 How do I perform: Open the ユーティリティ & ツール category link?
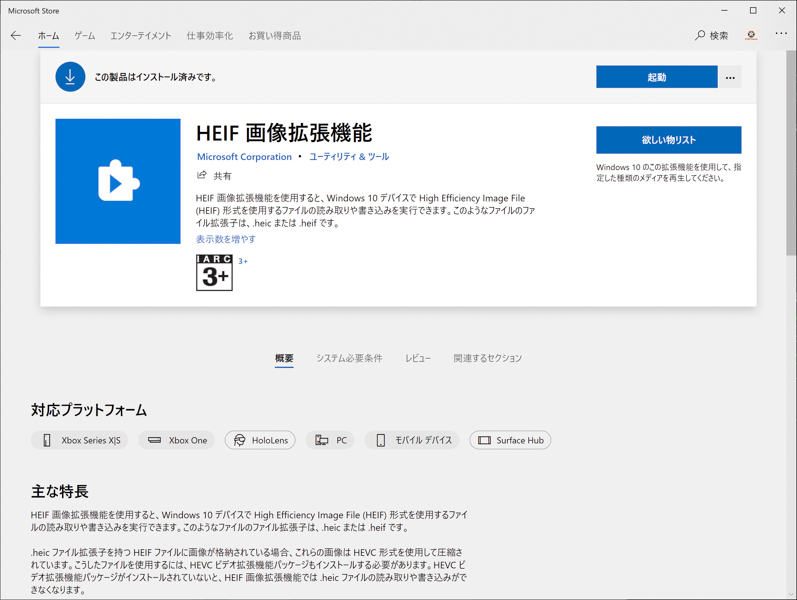(349, 157)
